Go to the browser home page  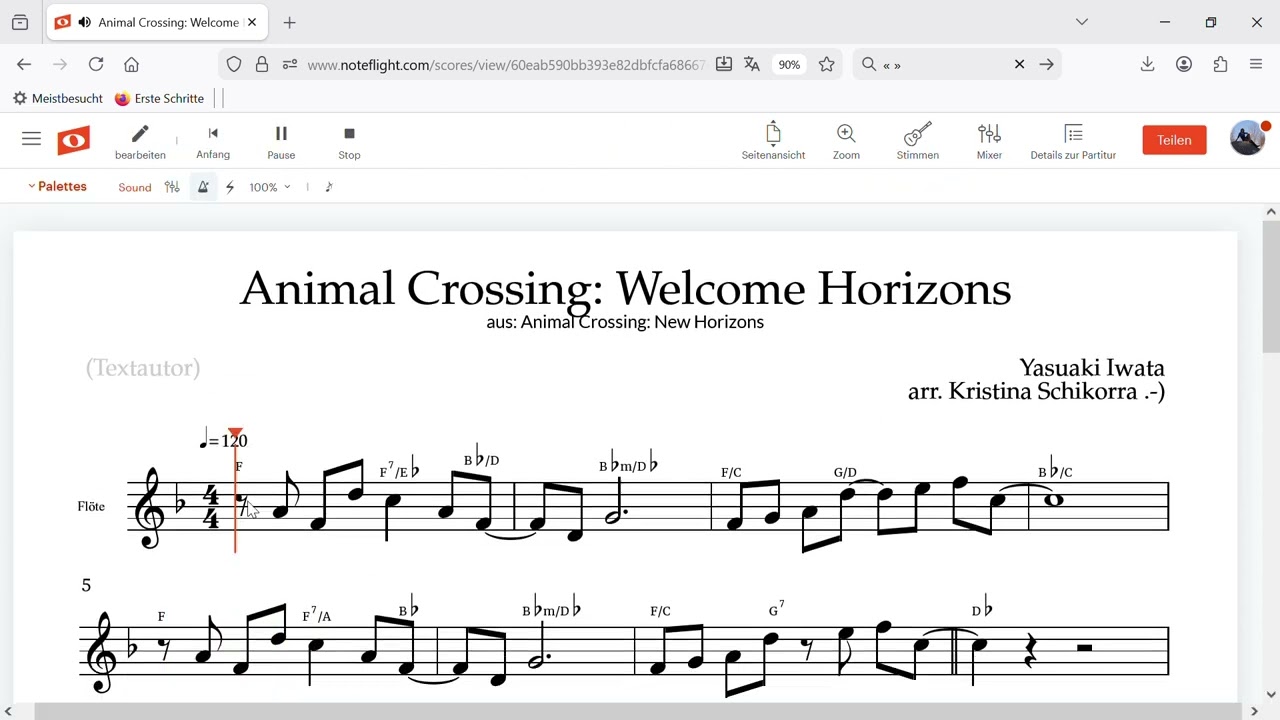click(131, 64)
